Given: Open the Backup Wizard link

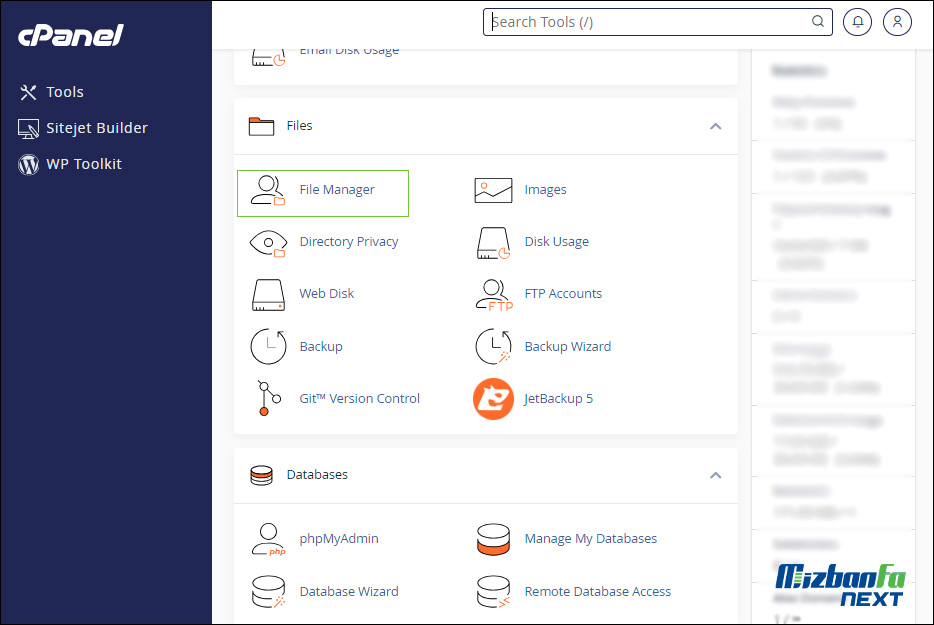Looking at the screenshot, I should (x=568, y=346).
